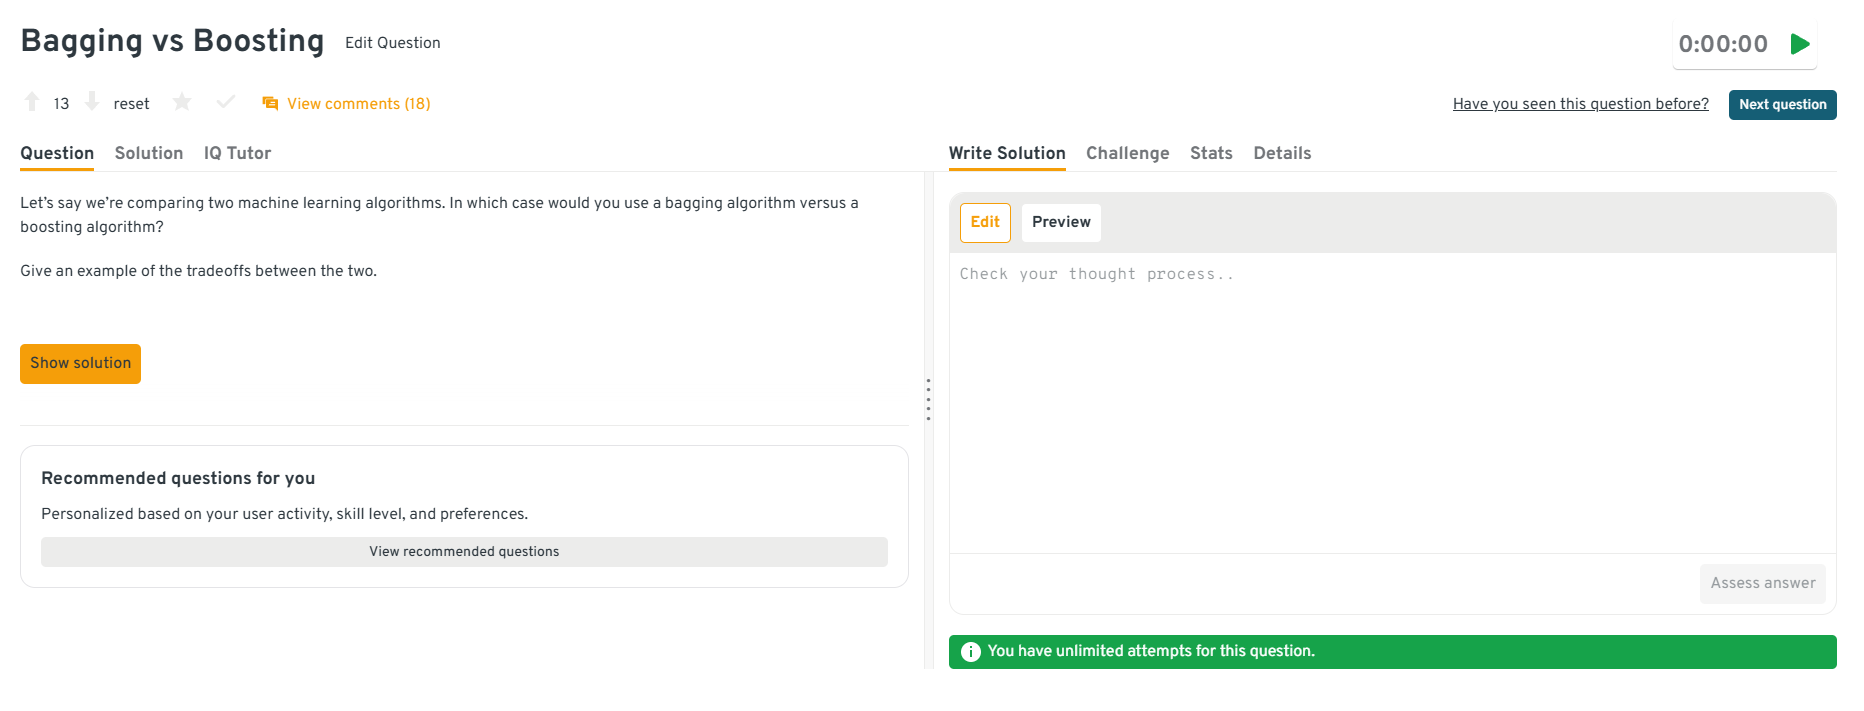Go to the Stats tab
Image resolution: width=1864 pixels, height=711 pixels.
coord(1211,153)
